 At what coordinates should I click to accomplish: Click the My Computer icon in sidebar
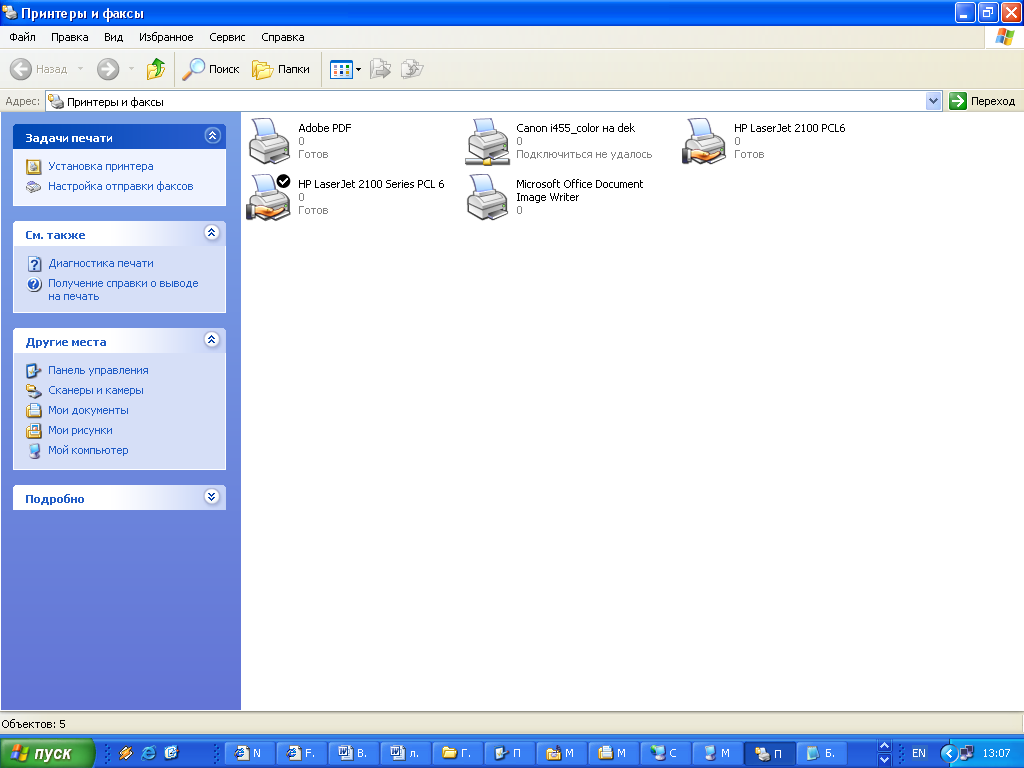point(34,451)
